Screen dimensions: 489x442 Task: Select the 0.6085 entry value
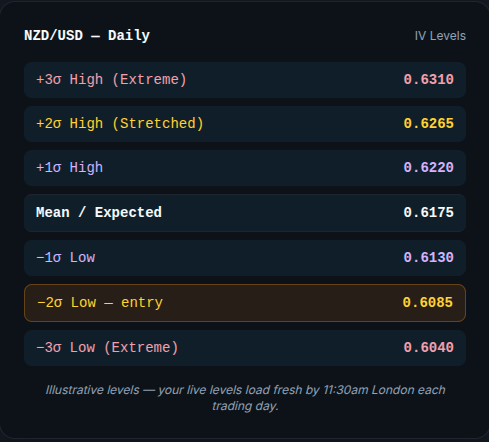click(x=428, y=303)
